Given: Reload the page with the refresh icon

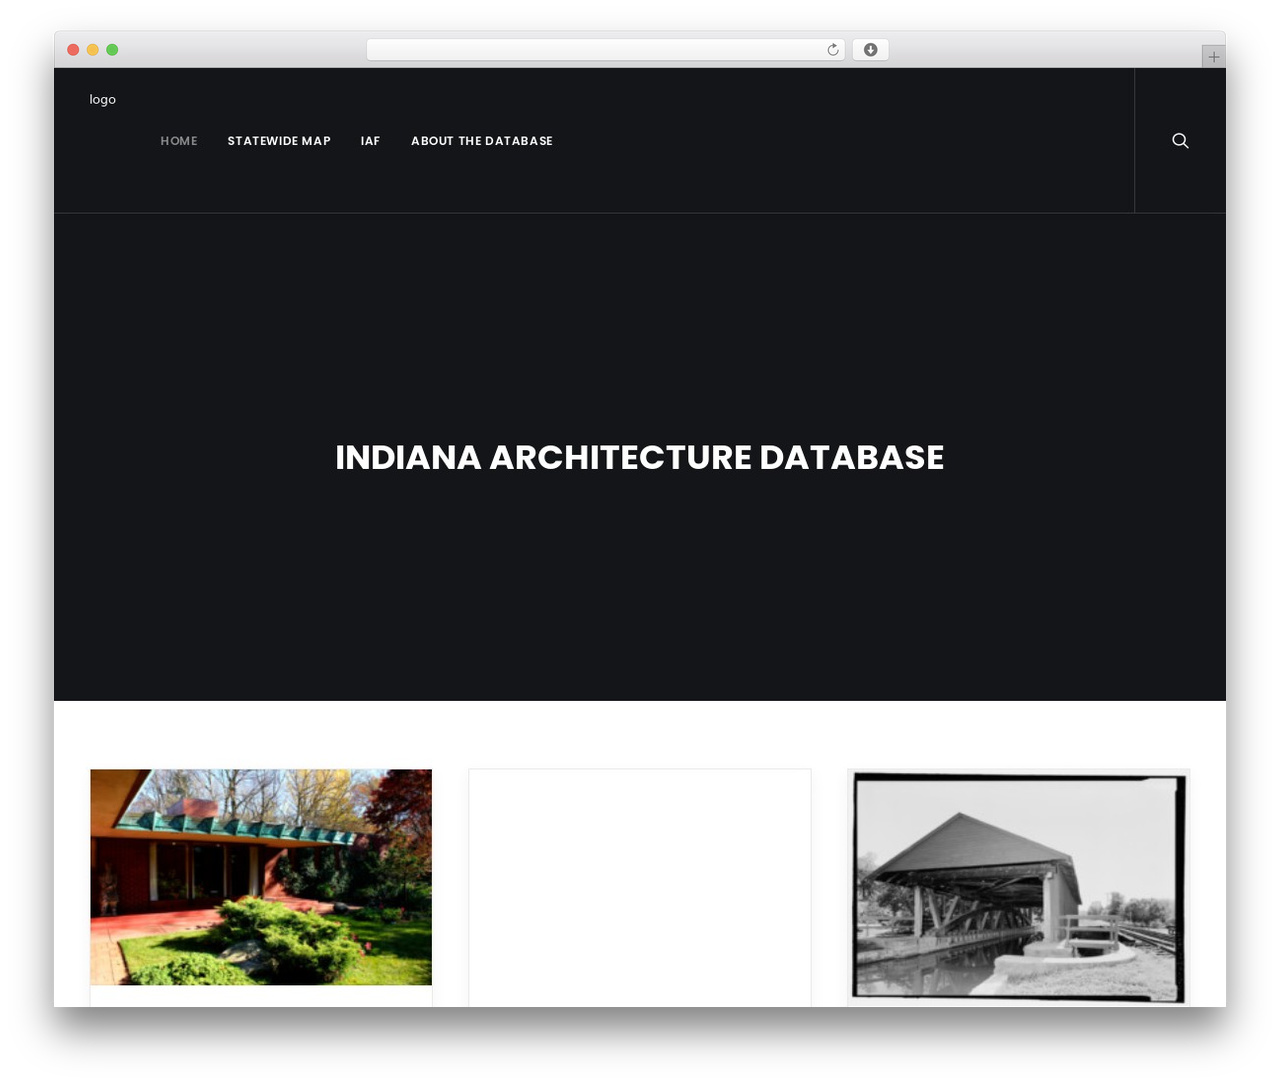Looking at the screenshot, I should point(833,50).
